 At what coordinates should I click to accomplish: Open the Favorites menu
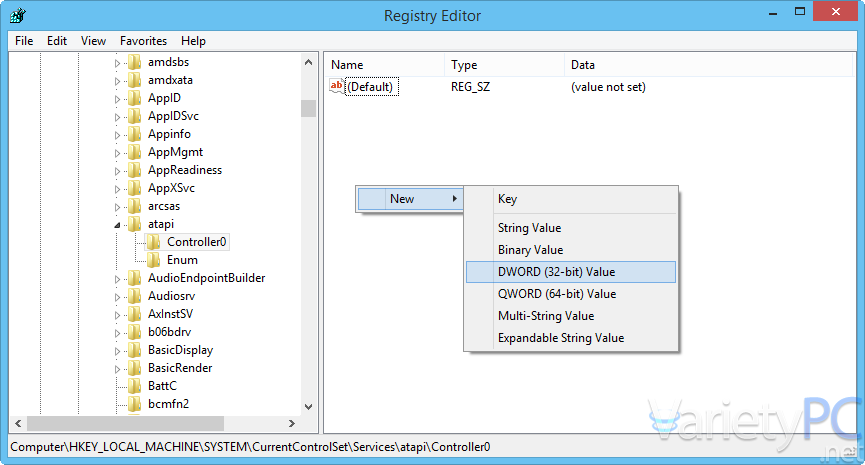143,41
